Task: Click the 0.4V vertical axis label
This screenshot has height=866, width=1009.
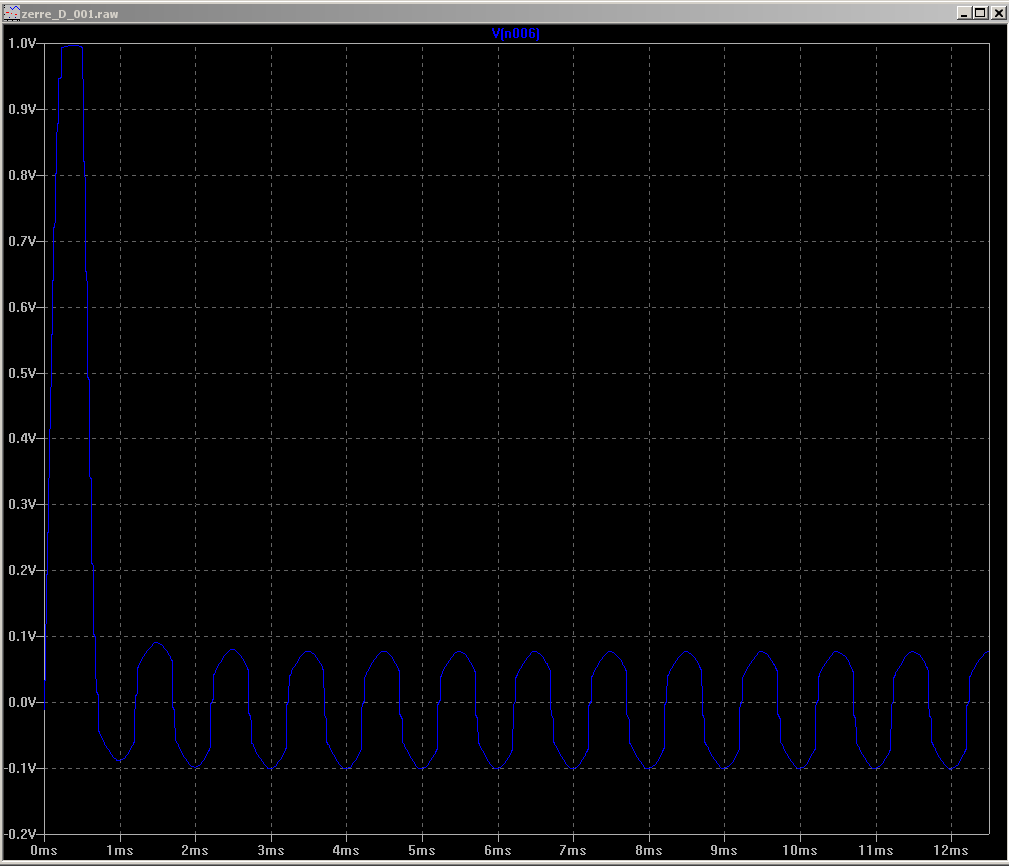Action: pos(22,438)
